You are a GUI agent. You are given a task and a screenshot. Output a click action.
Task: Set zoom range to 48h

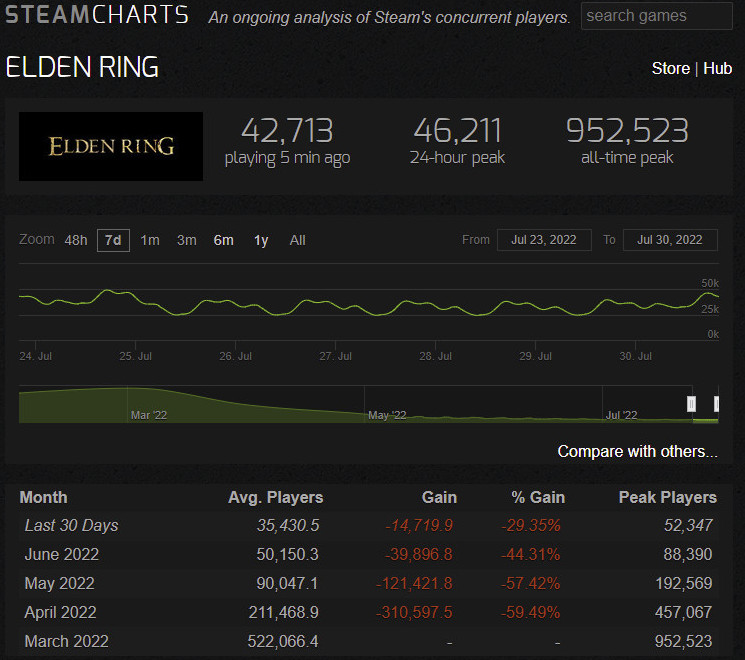tap(76, 240)
